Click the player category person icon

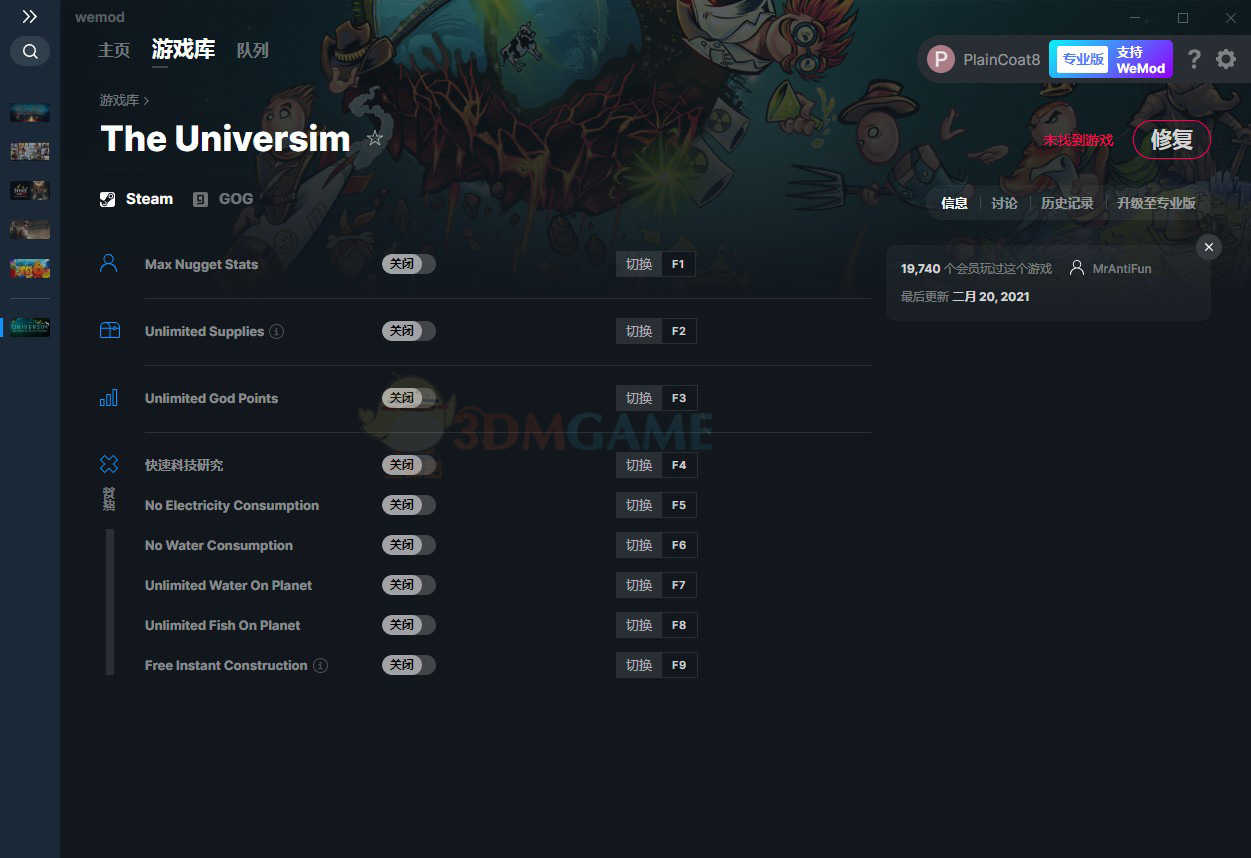pyautogui.click(x=109, y=263)
